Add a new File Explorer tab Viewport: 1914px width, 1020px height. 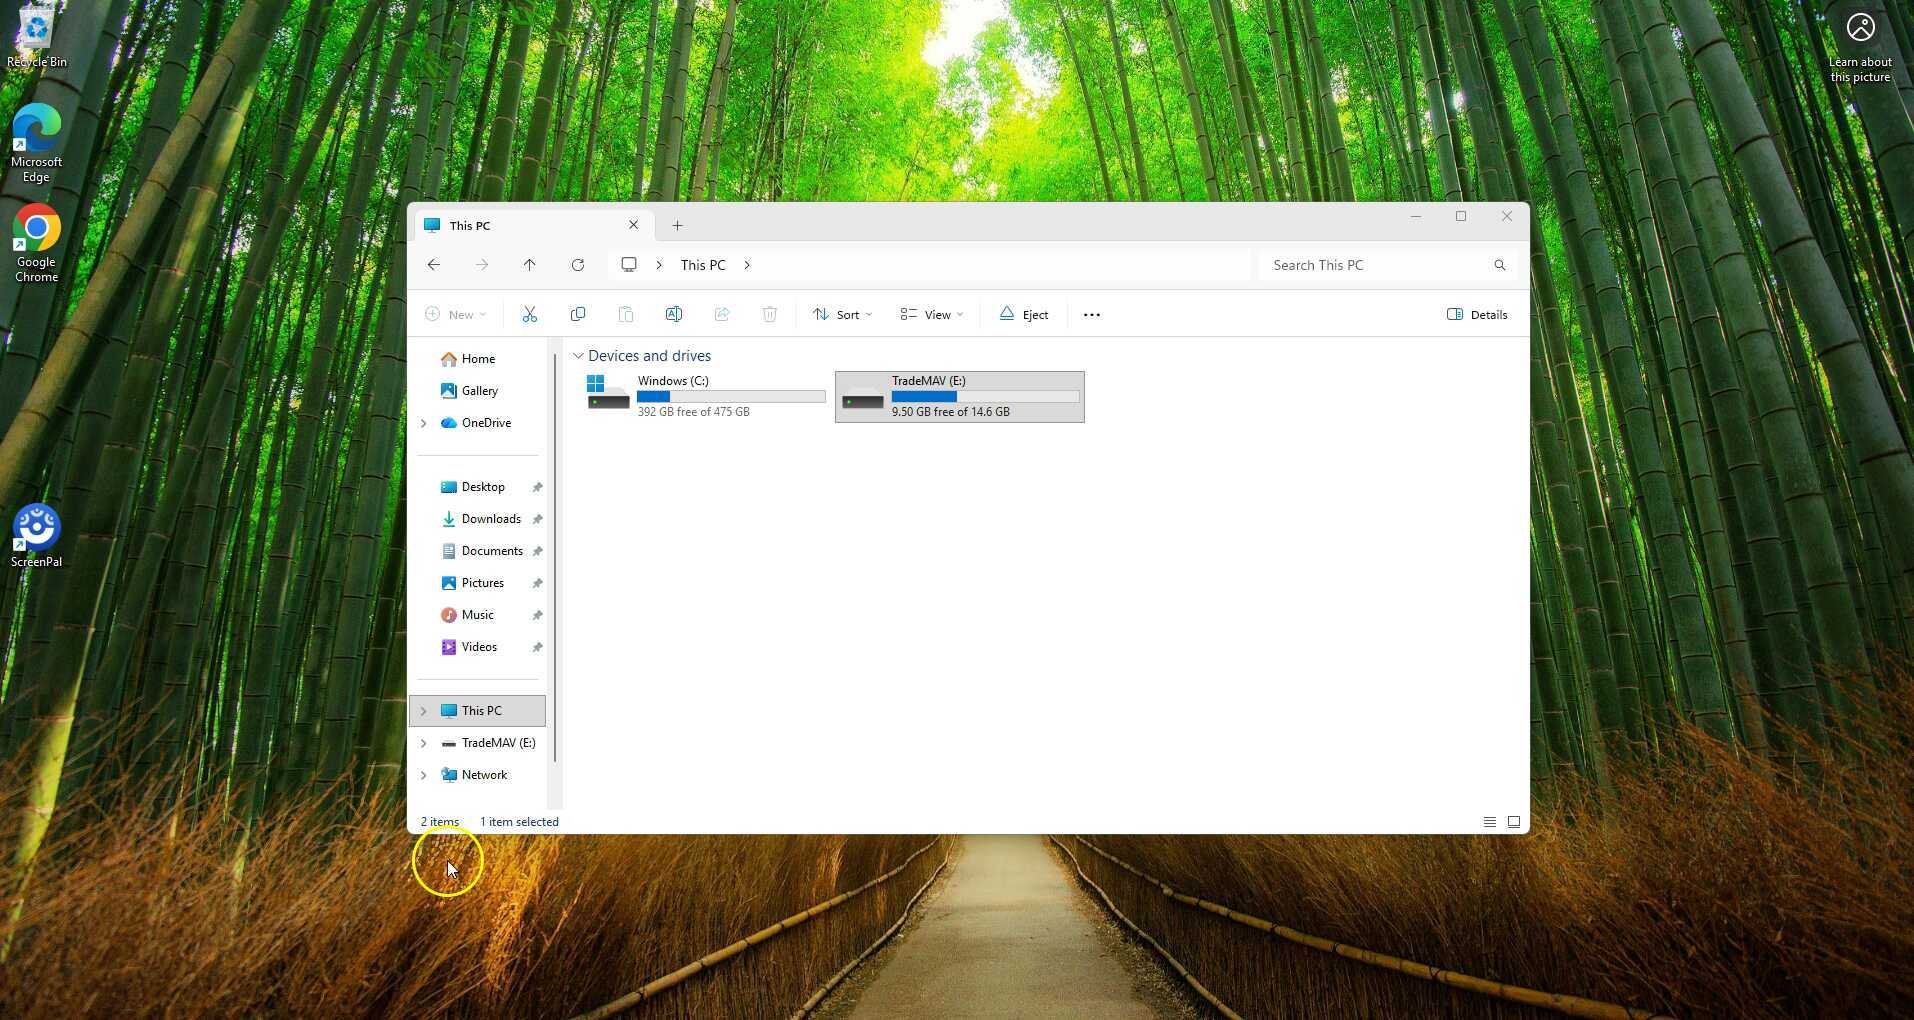click(x=678, y=226)
